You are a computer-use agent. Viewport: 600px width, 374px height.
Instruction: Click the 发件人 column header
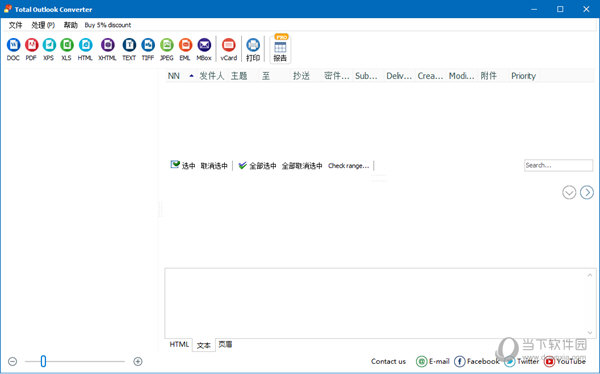pos(212,76)
